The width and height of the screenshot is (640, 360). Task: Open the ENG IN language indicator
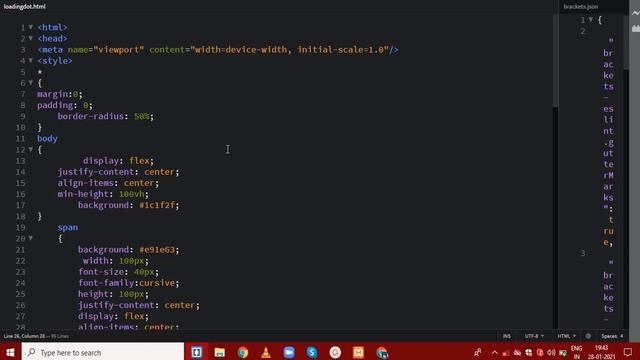click(x=576, y=352)
